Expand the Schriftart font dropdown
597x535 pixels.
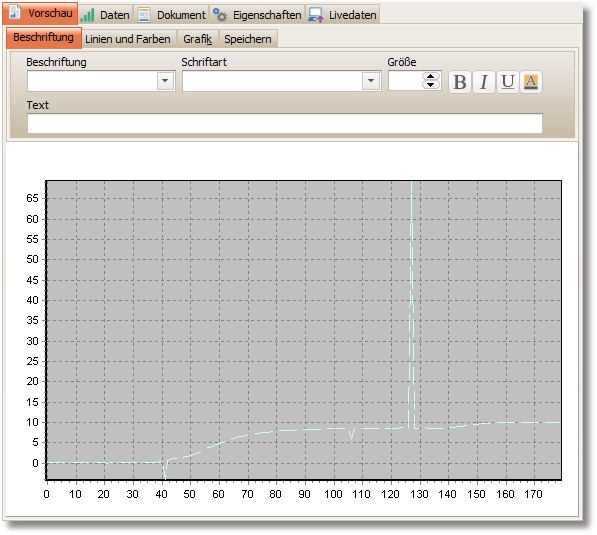(x=371, y=81)
